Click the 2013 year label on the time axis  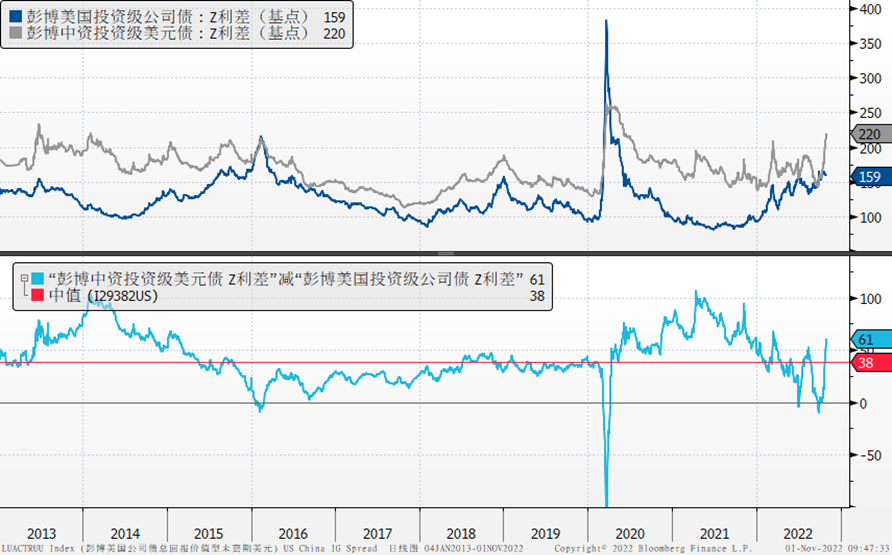click(42, 534)
